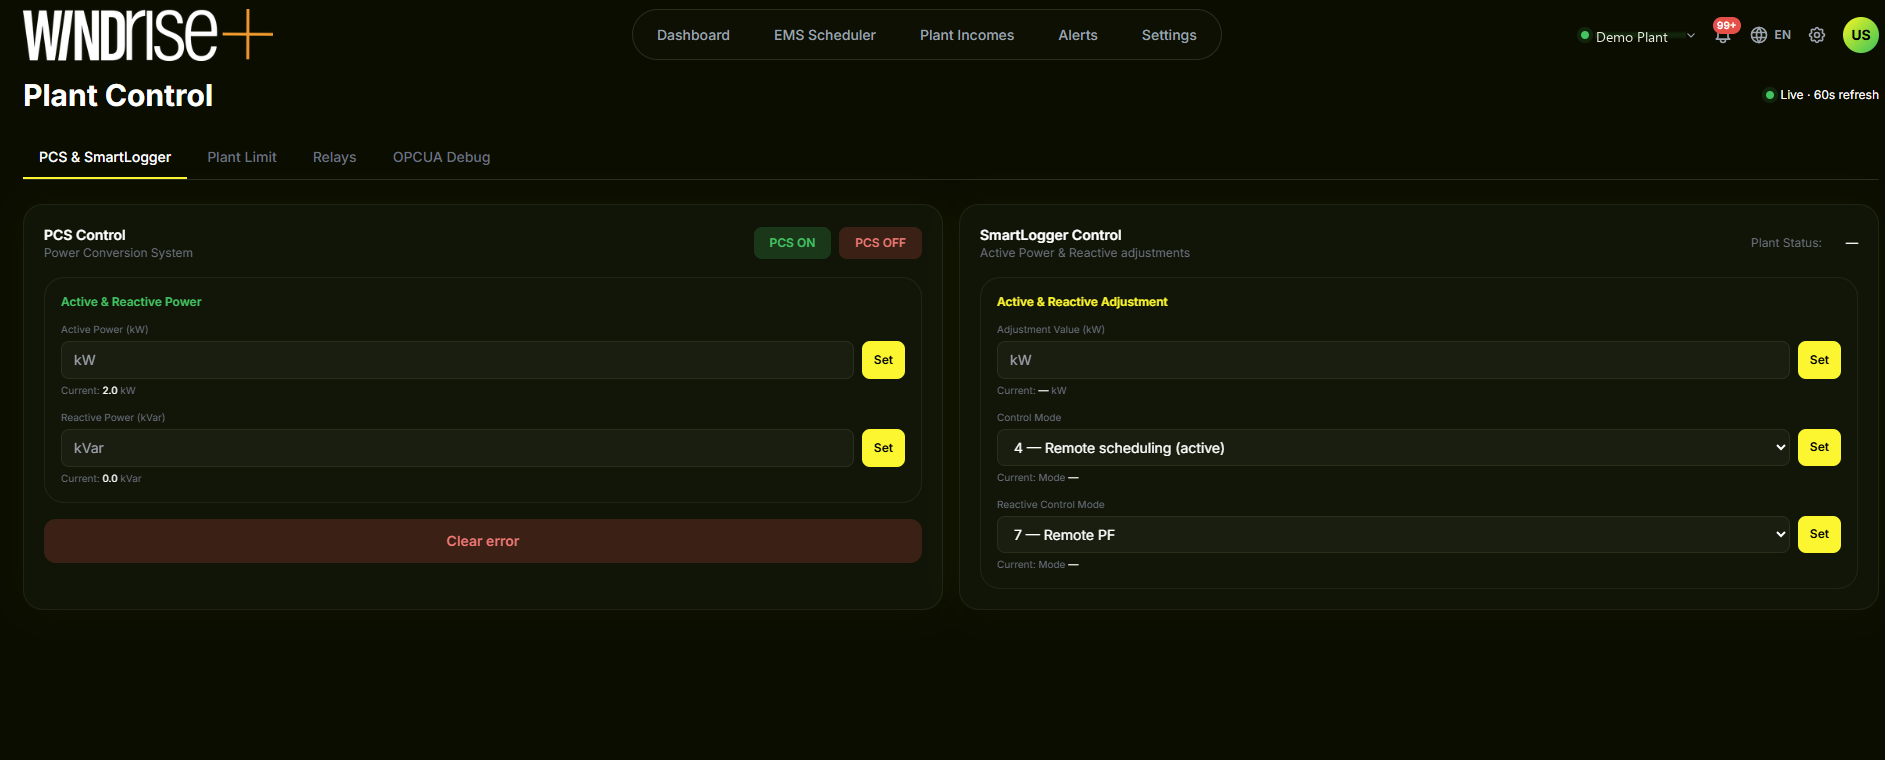Switch to the OPCUA Debug tab
1885x760 pixels.
(442, 157)
